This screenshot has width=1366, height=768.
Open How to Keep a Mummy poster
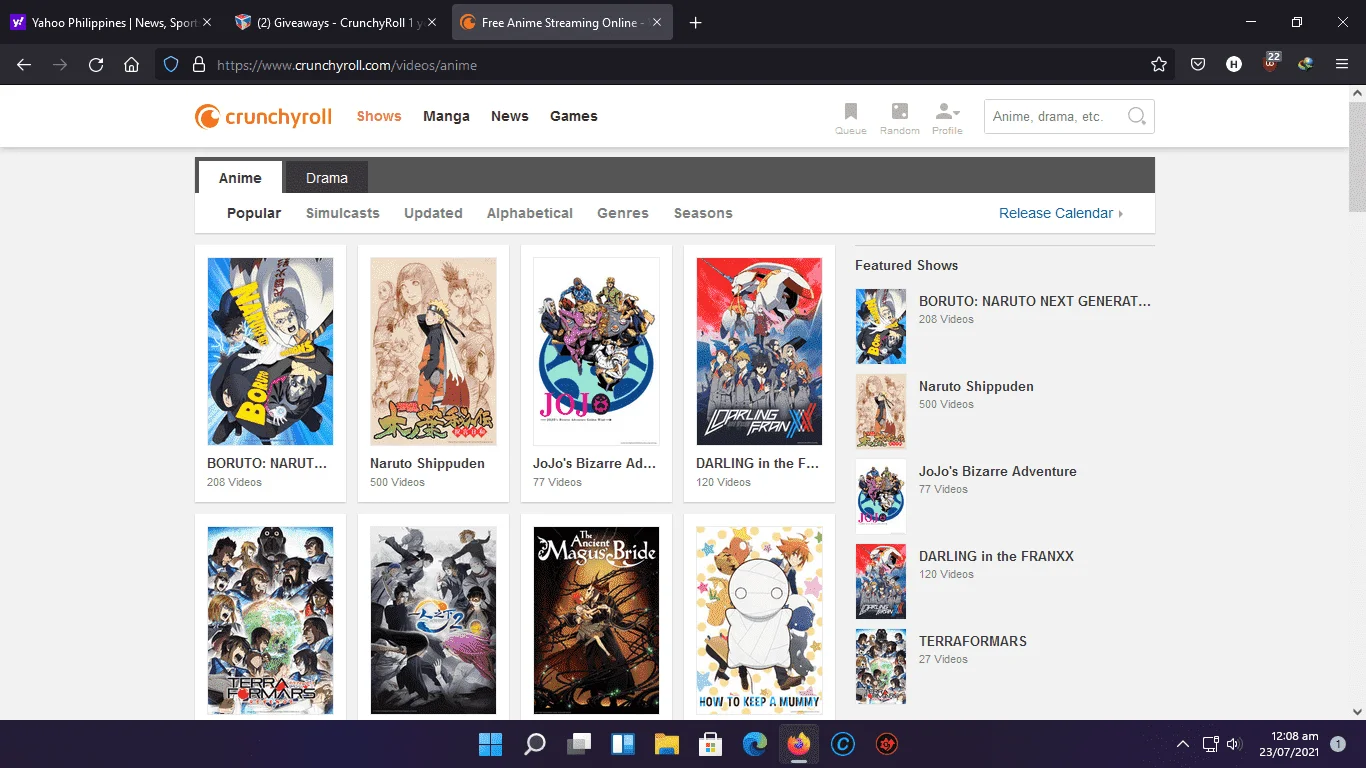[x=759, y=620]
